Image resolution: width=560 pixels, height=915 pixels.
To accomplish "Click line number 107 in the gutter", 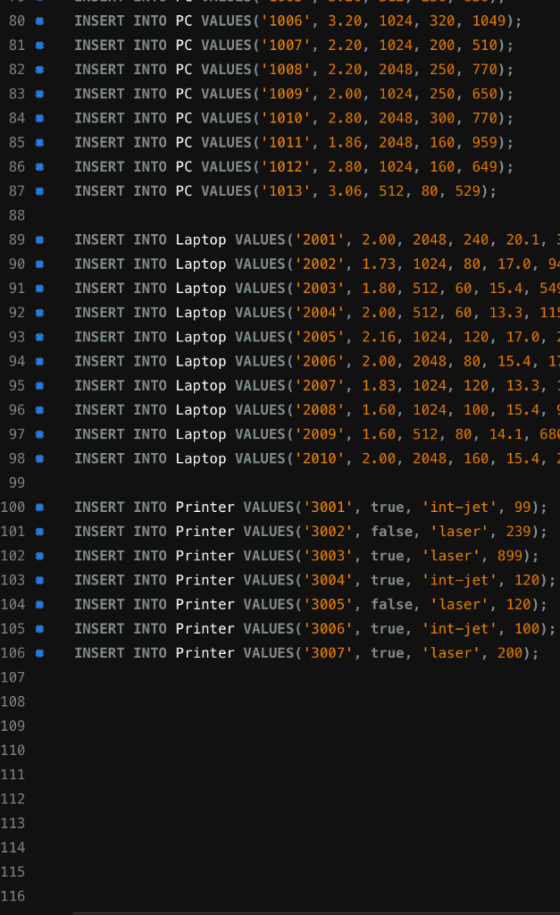I will [x=13, y=677].
